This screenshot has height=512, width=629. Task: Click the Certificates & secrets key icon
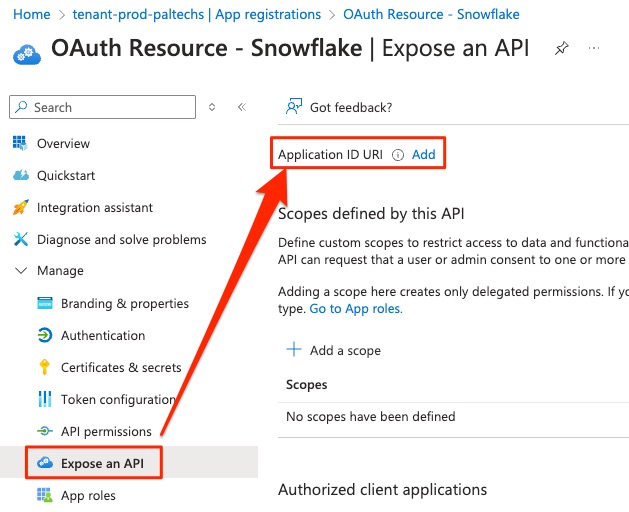[44, 367]
